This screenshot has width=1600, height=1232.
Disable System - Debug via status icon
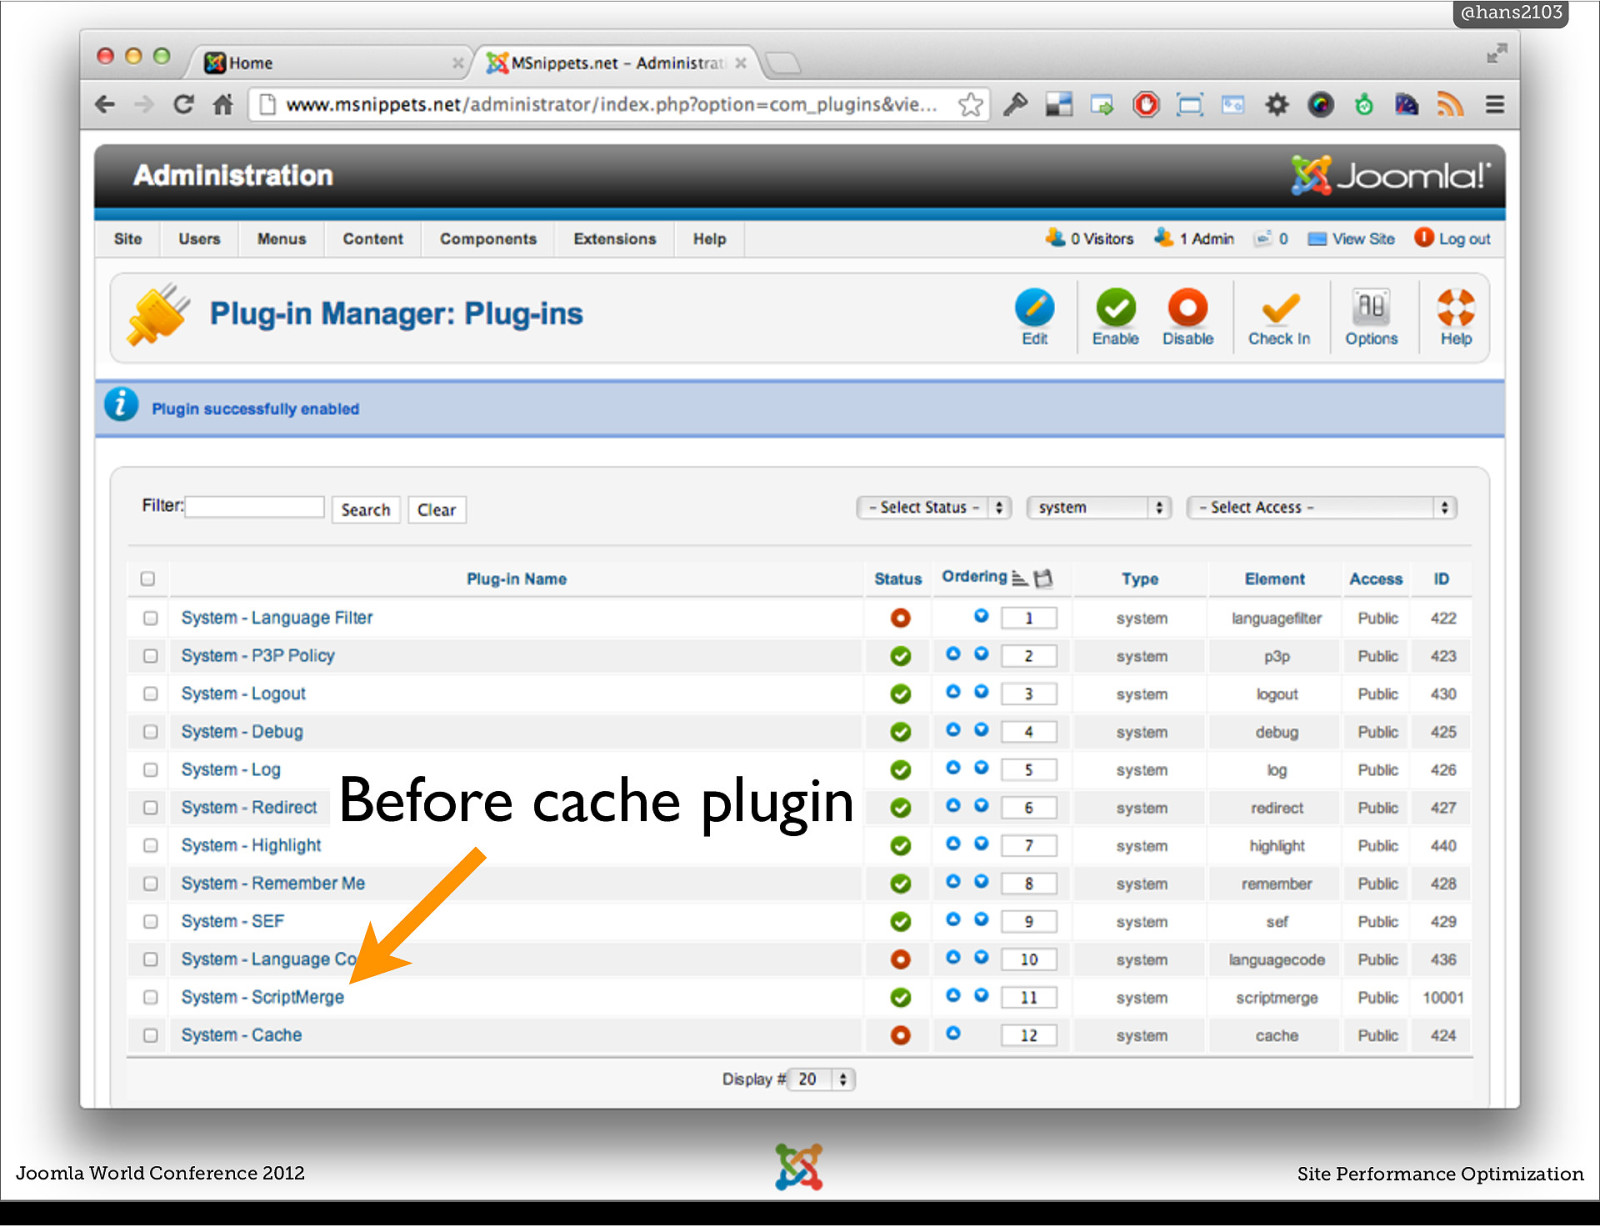coord(900,732)
